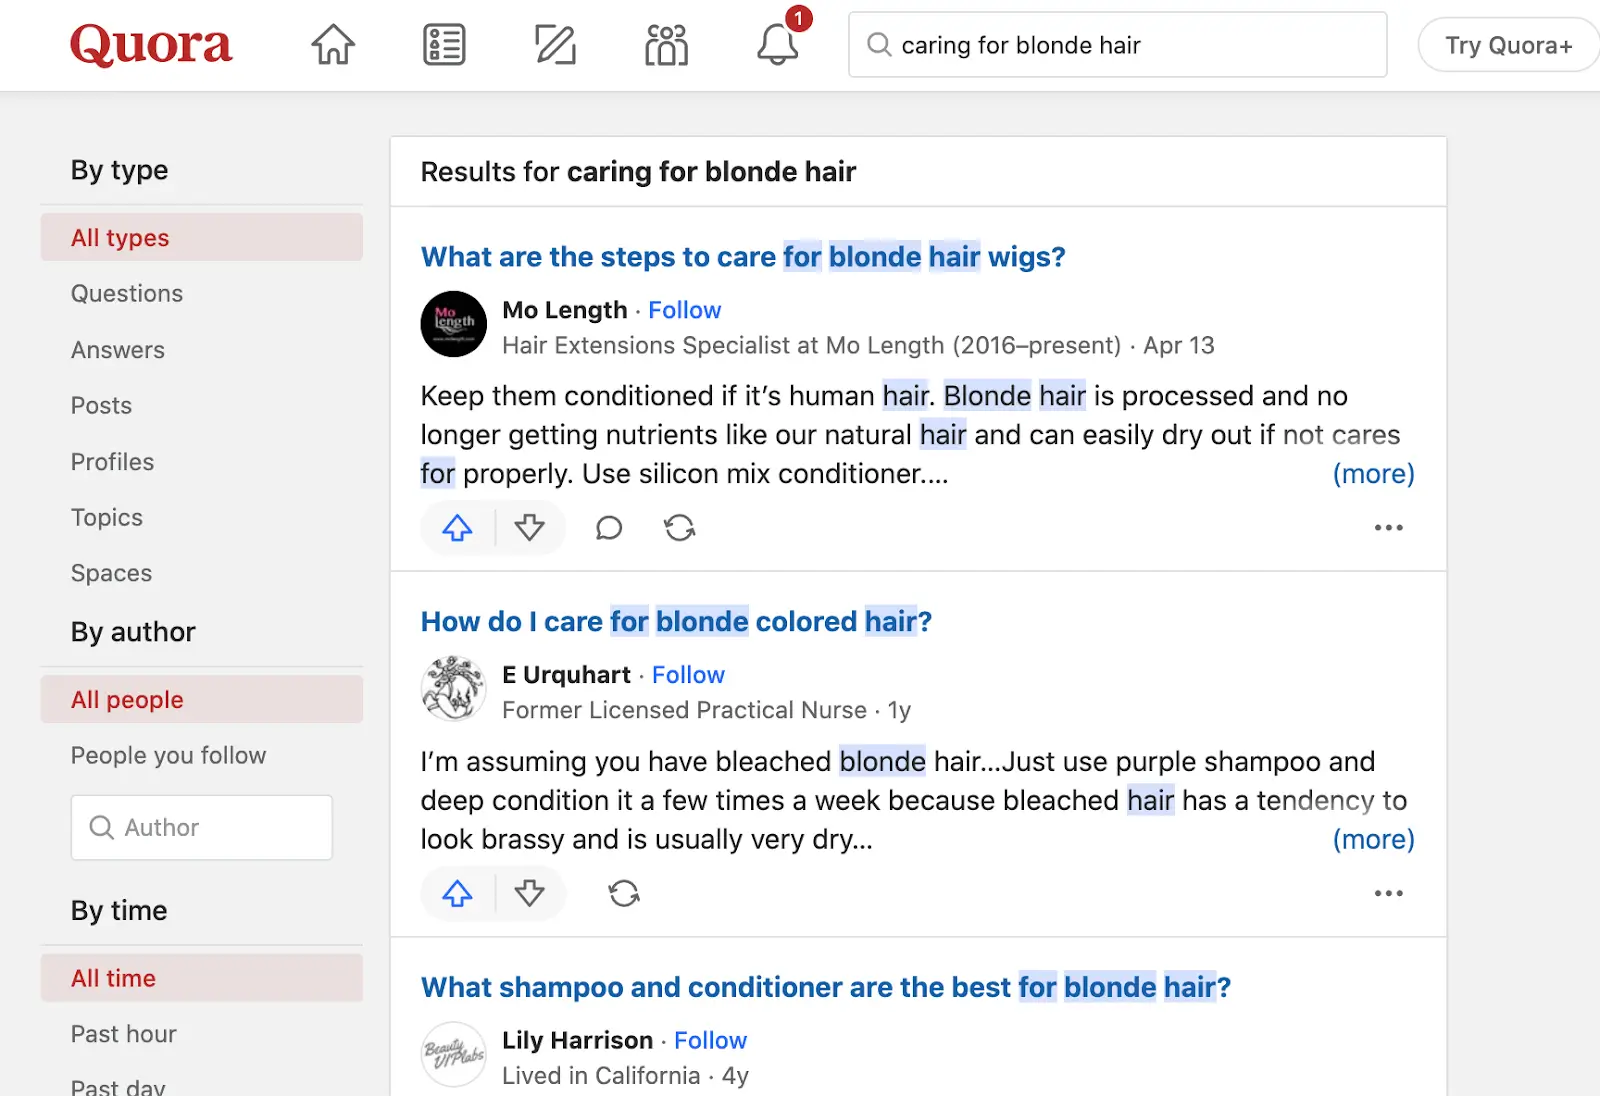Expand Mo Length's answer with (more)
This screenshot has width=1600, height=1096.
coord(1374,473)
